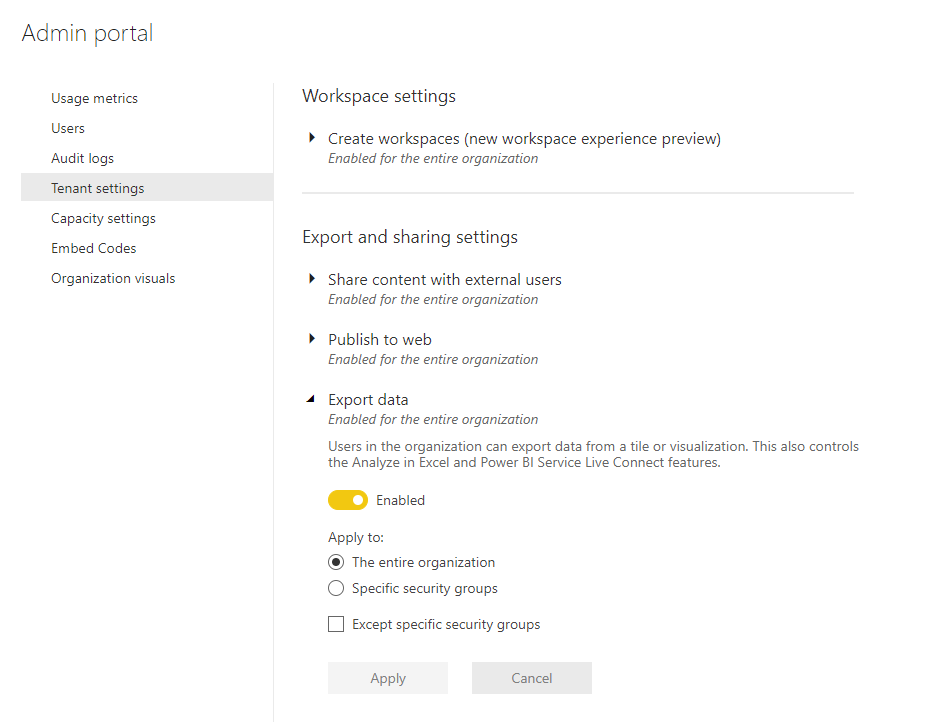
Task: Check Except specific security groups box
Action: pos(336,624)
